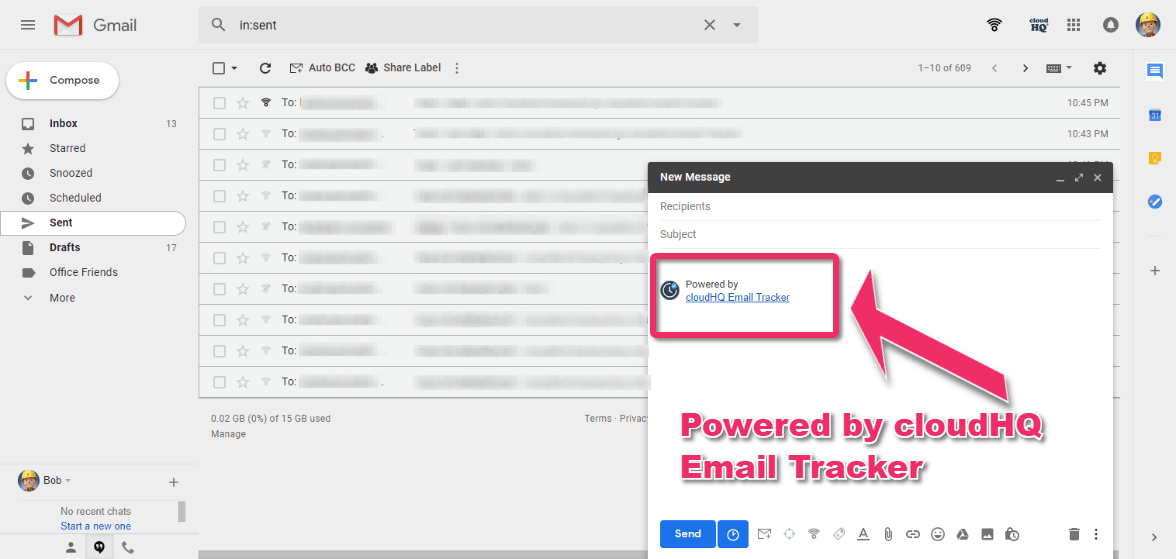Click the Subject field in New Message
The image size is (1176, 559).
[880, 234]
